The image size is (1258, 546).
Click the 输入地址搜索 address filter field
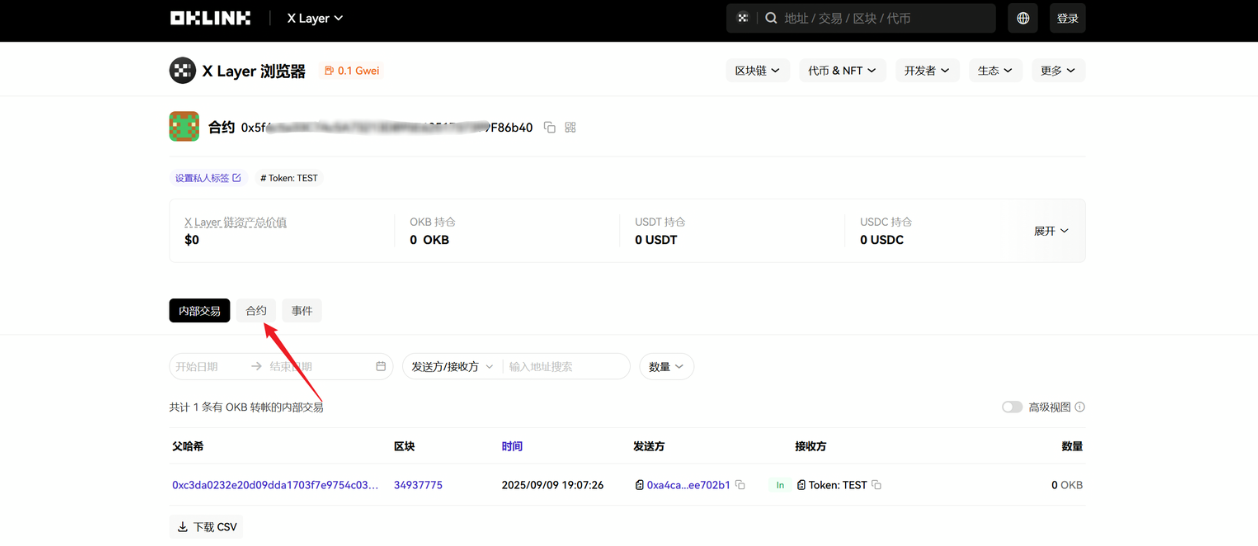point(565,366)
